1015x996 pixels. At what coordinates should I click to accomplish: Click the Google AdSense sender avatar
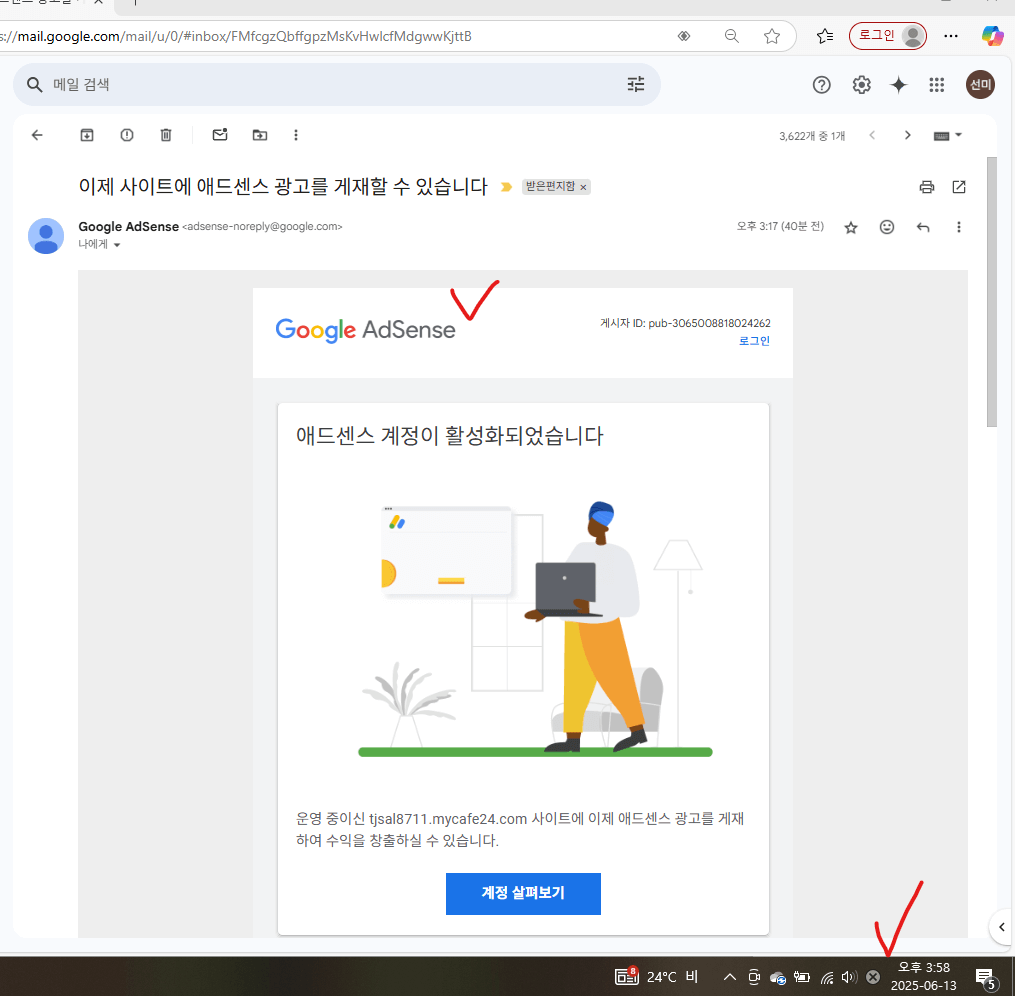(x=46, y=236)
